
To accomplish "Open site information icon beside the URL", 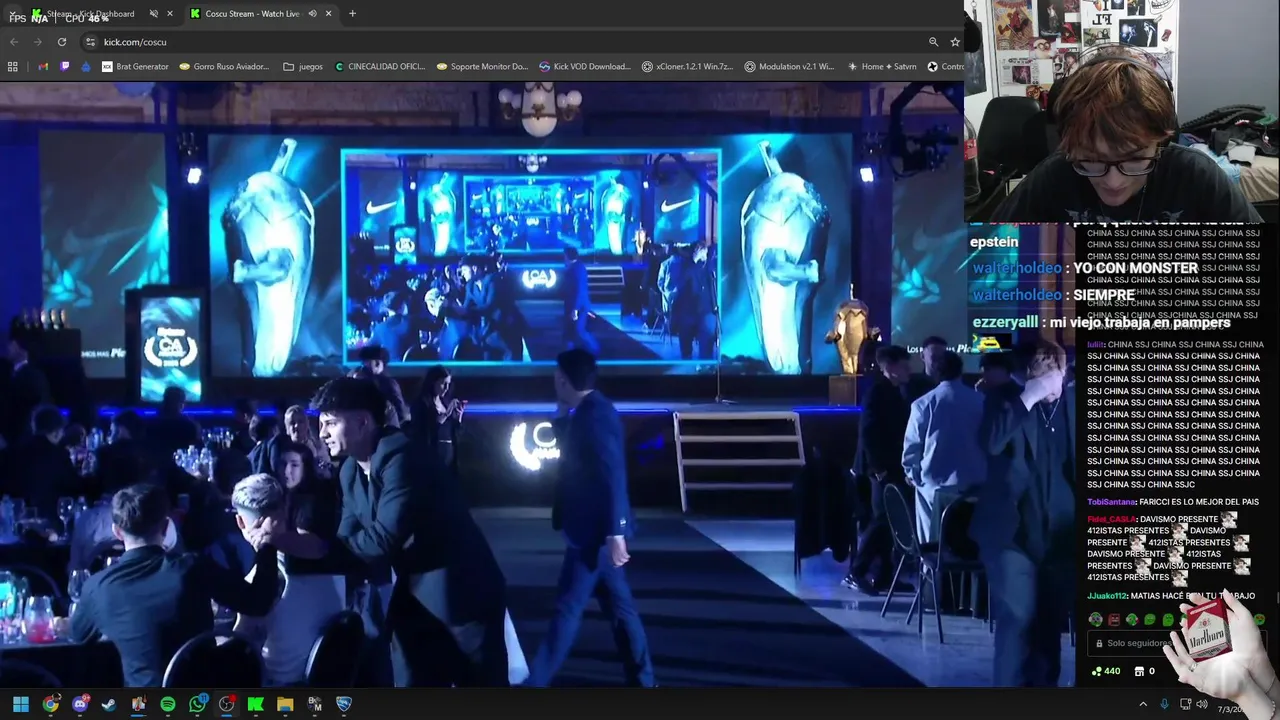I will pos(90,42).
